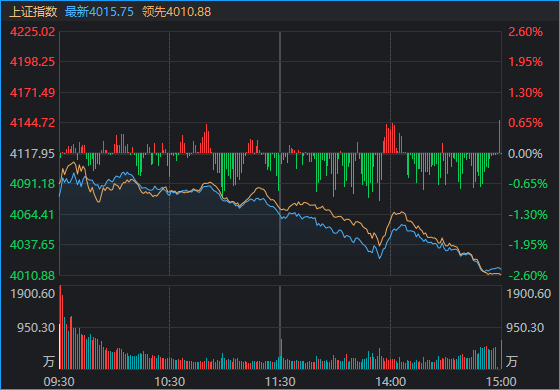Click the left 1900.60 volume axis label
Screen dimensions: 560x390
33,294
